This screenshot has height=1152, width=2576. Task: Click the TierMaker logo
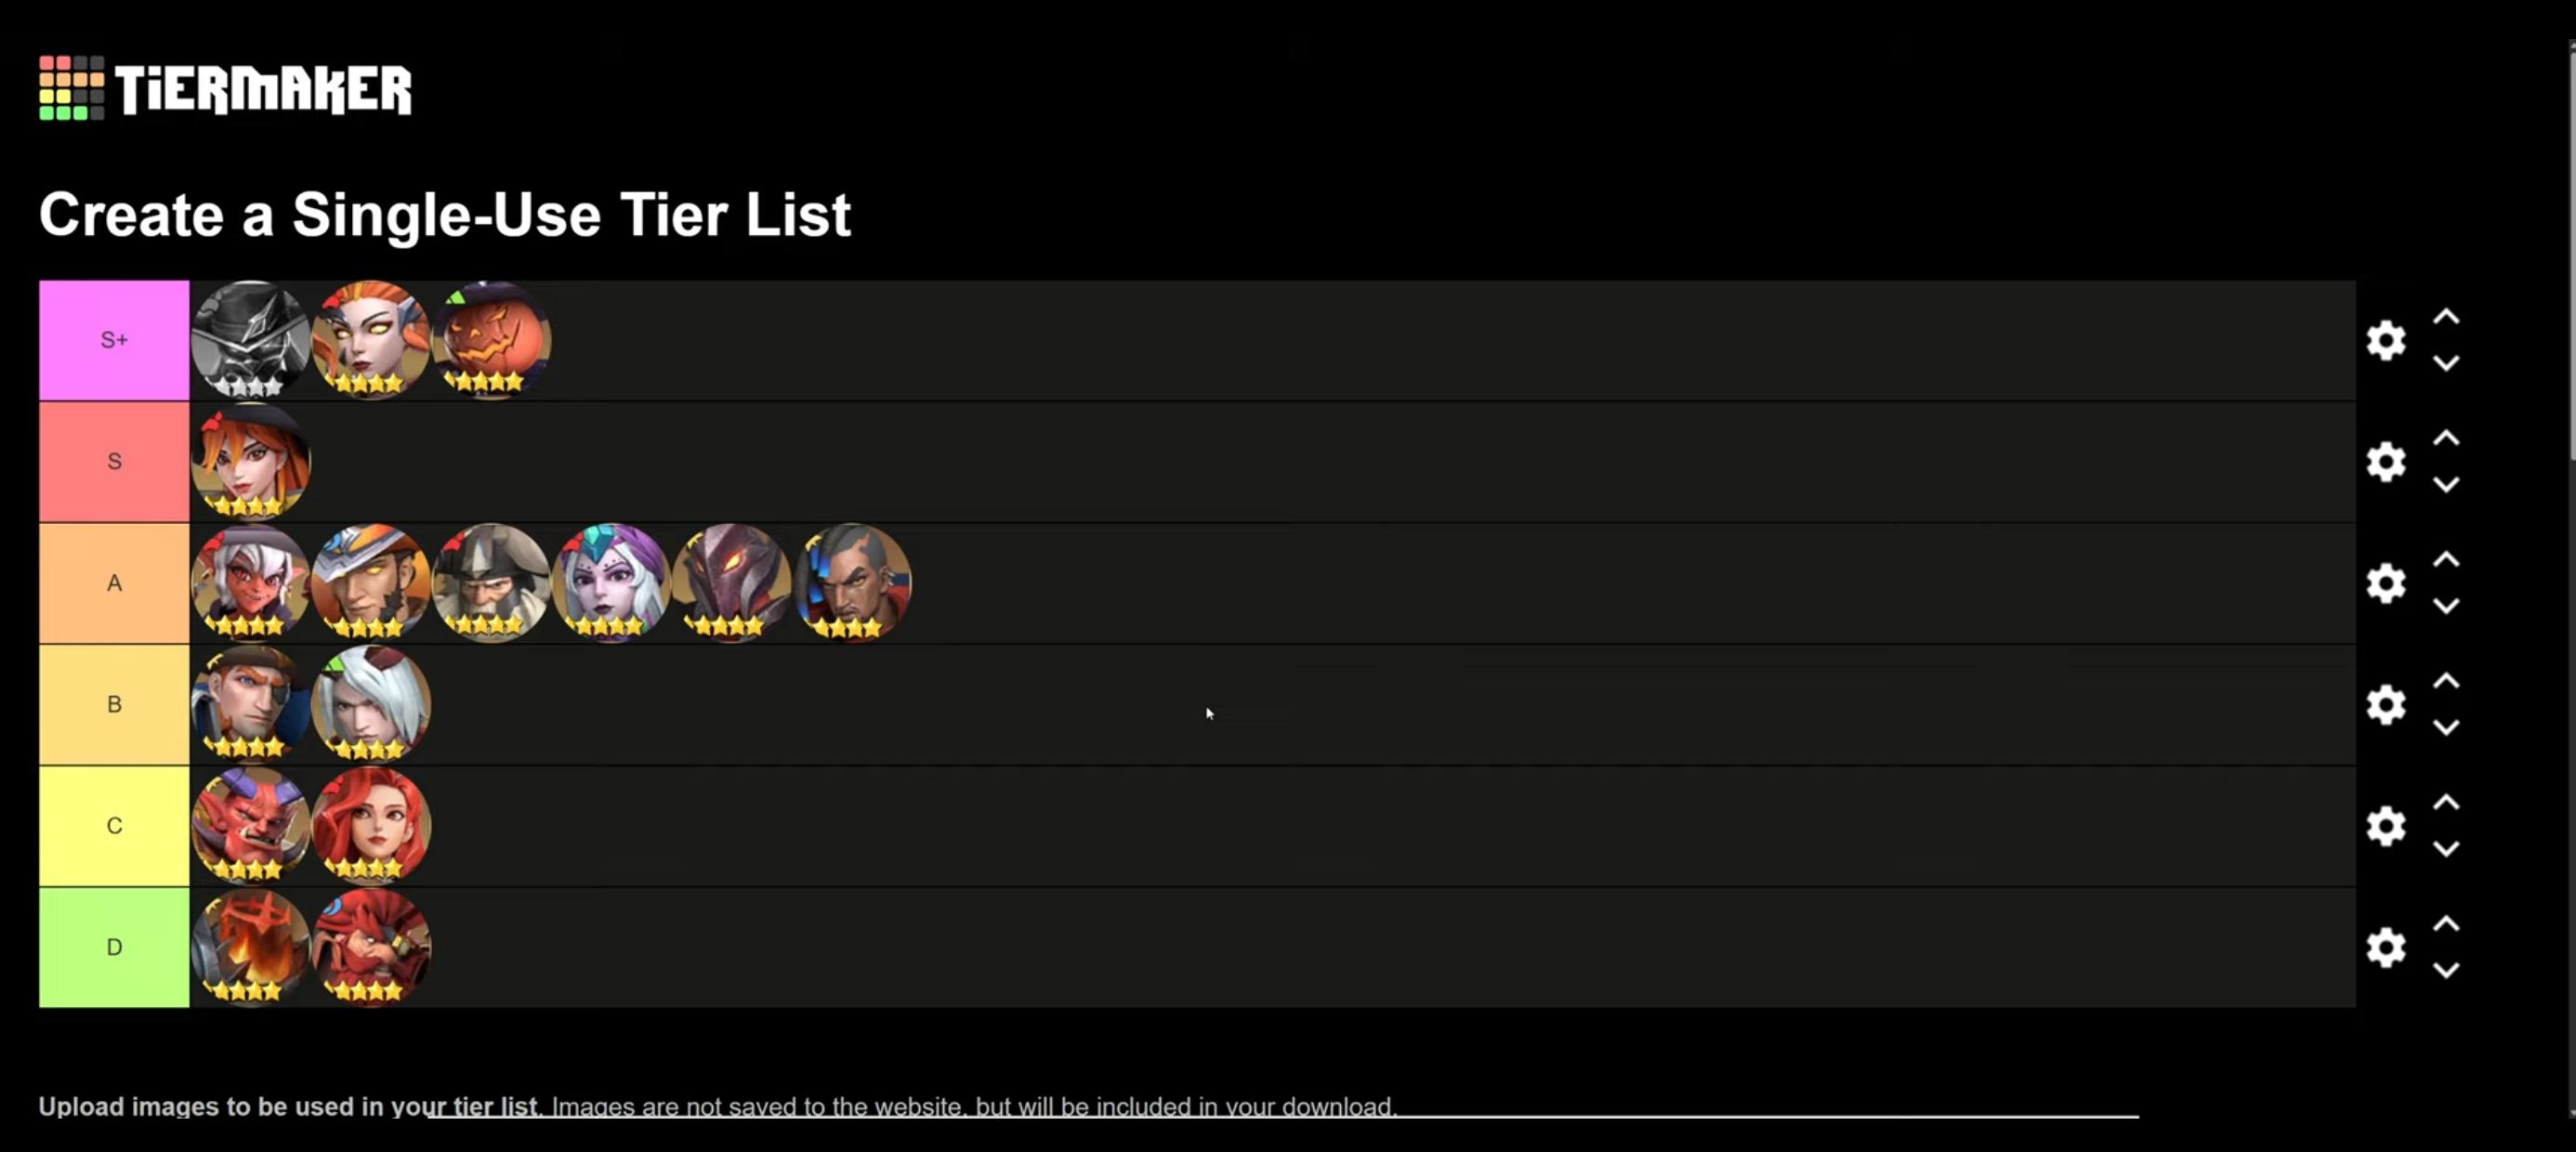(x=225, y=88)
